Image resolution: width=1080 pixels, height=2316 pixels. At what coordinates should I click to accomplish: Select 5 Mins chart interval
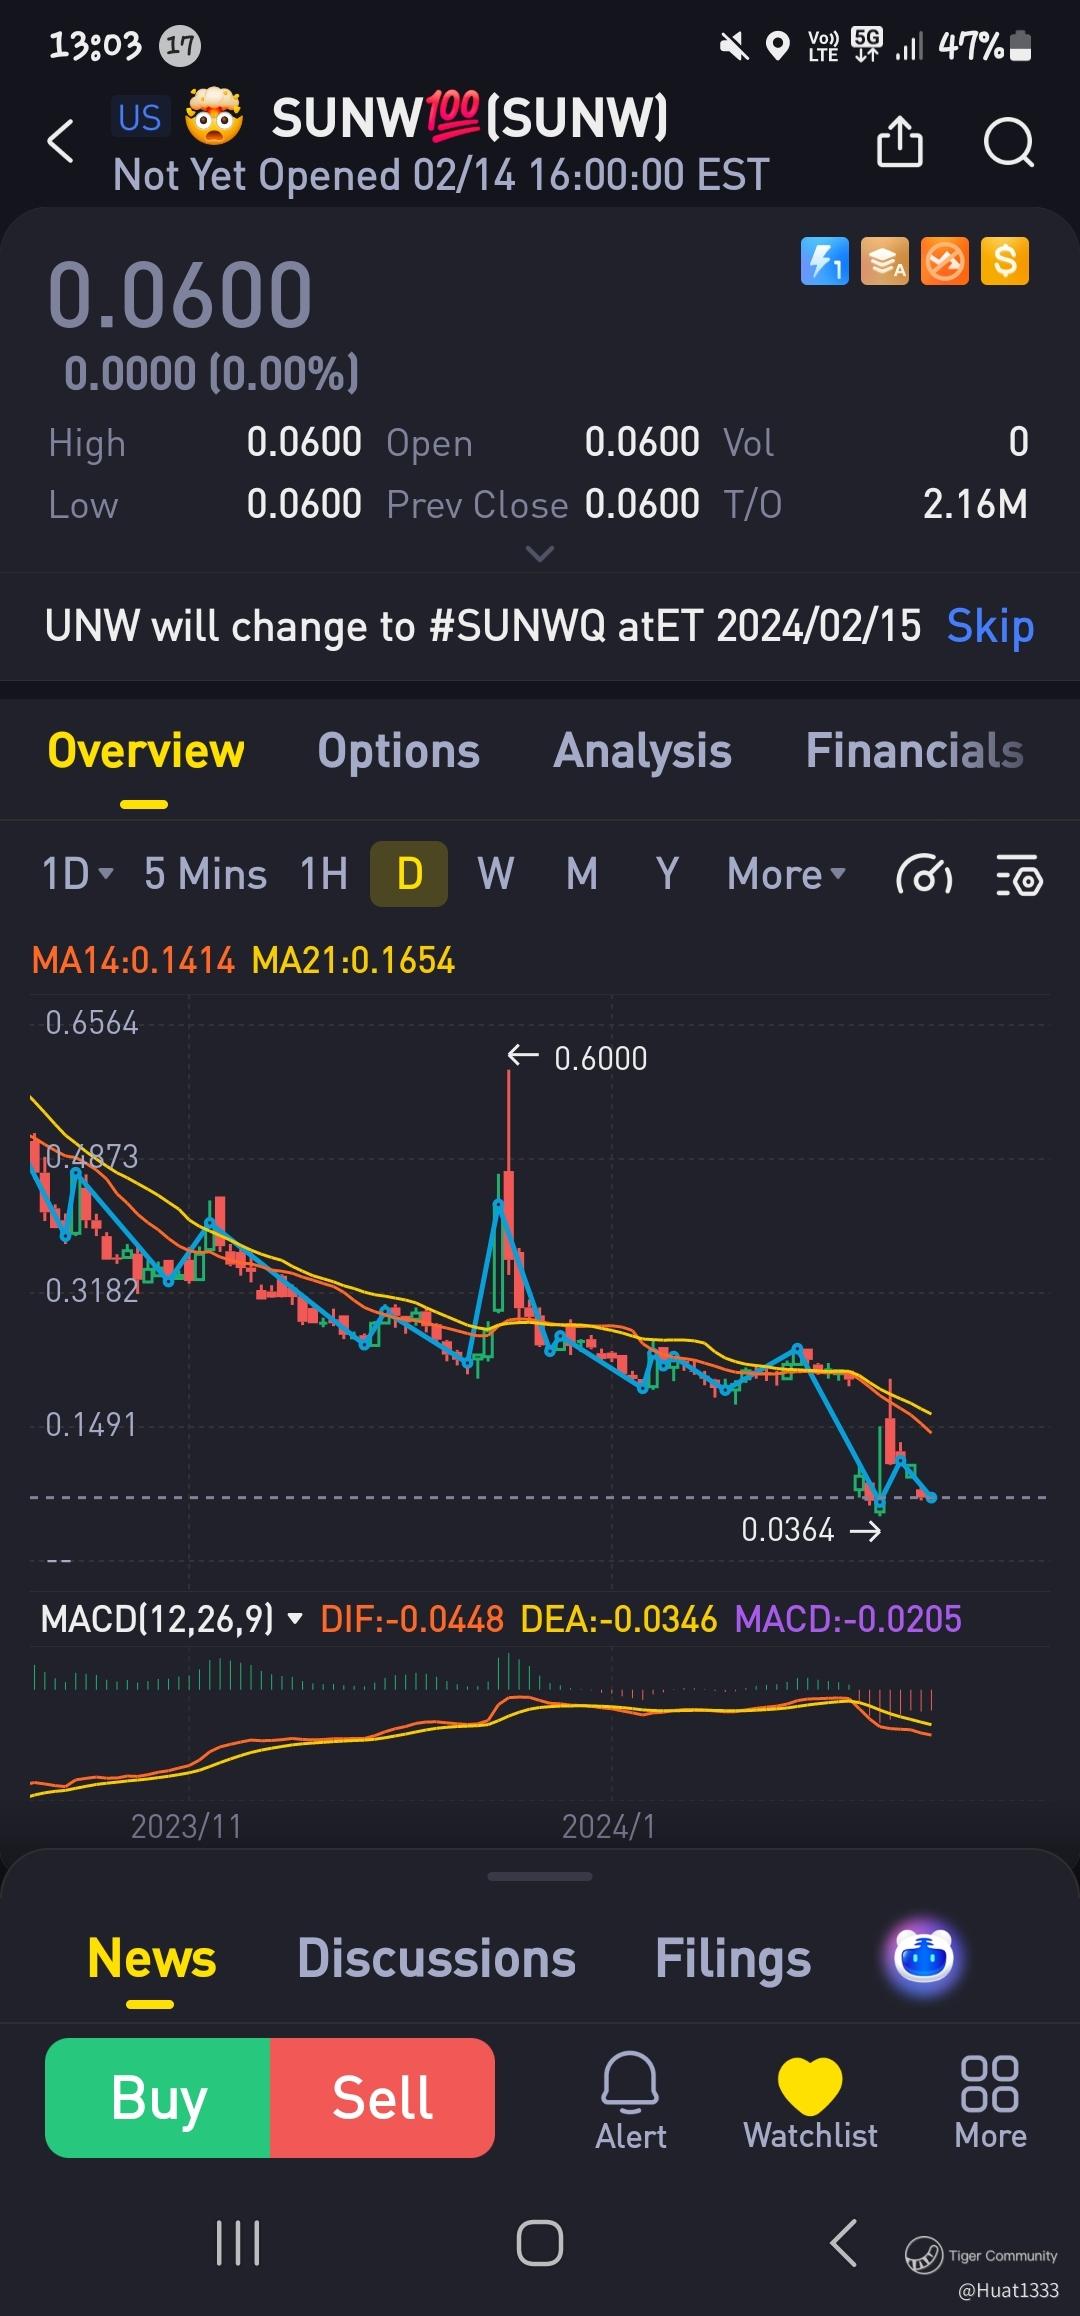click(205, 874)
